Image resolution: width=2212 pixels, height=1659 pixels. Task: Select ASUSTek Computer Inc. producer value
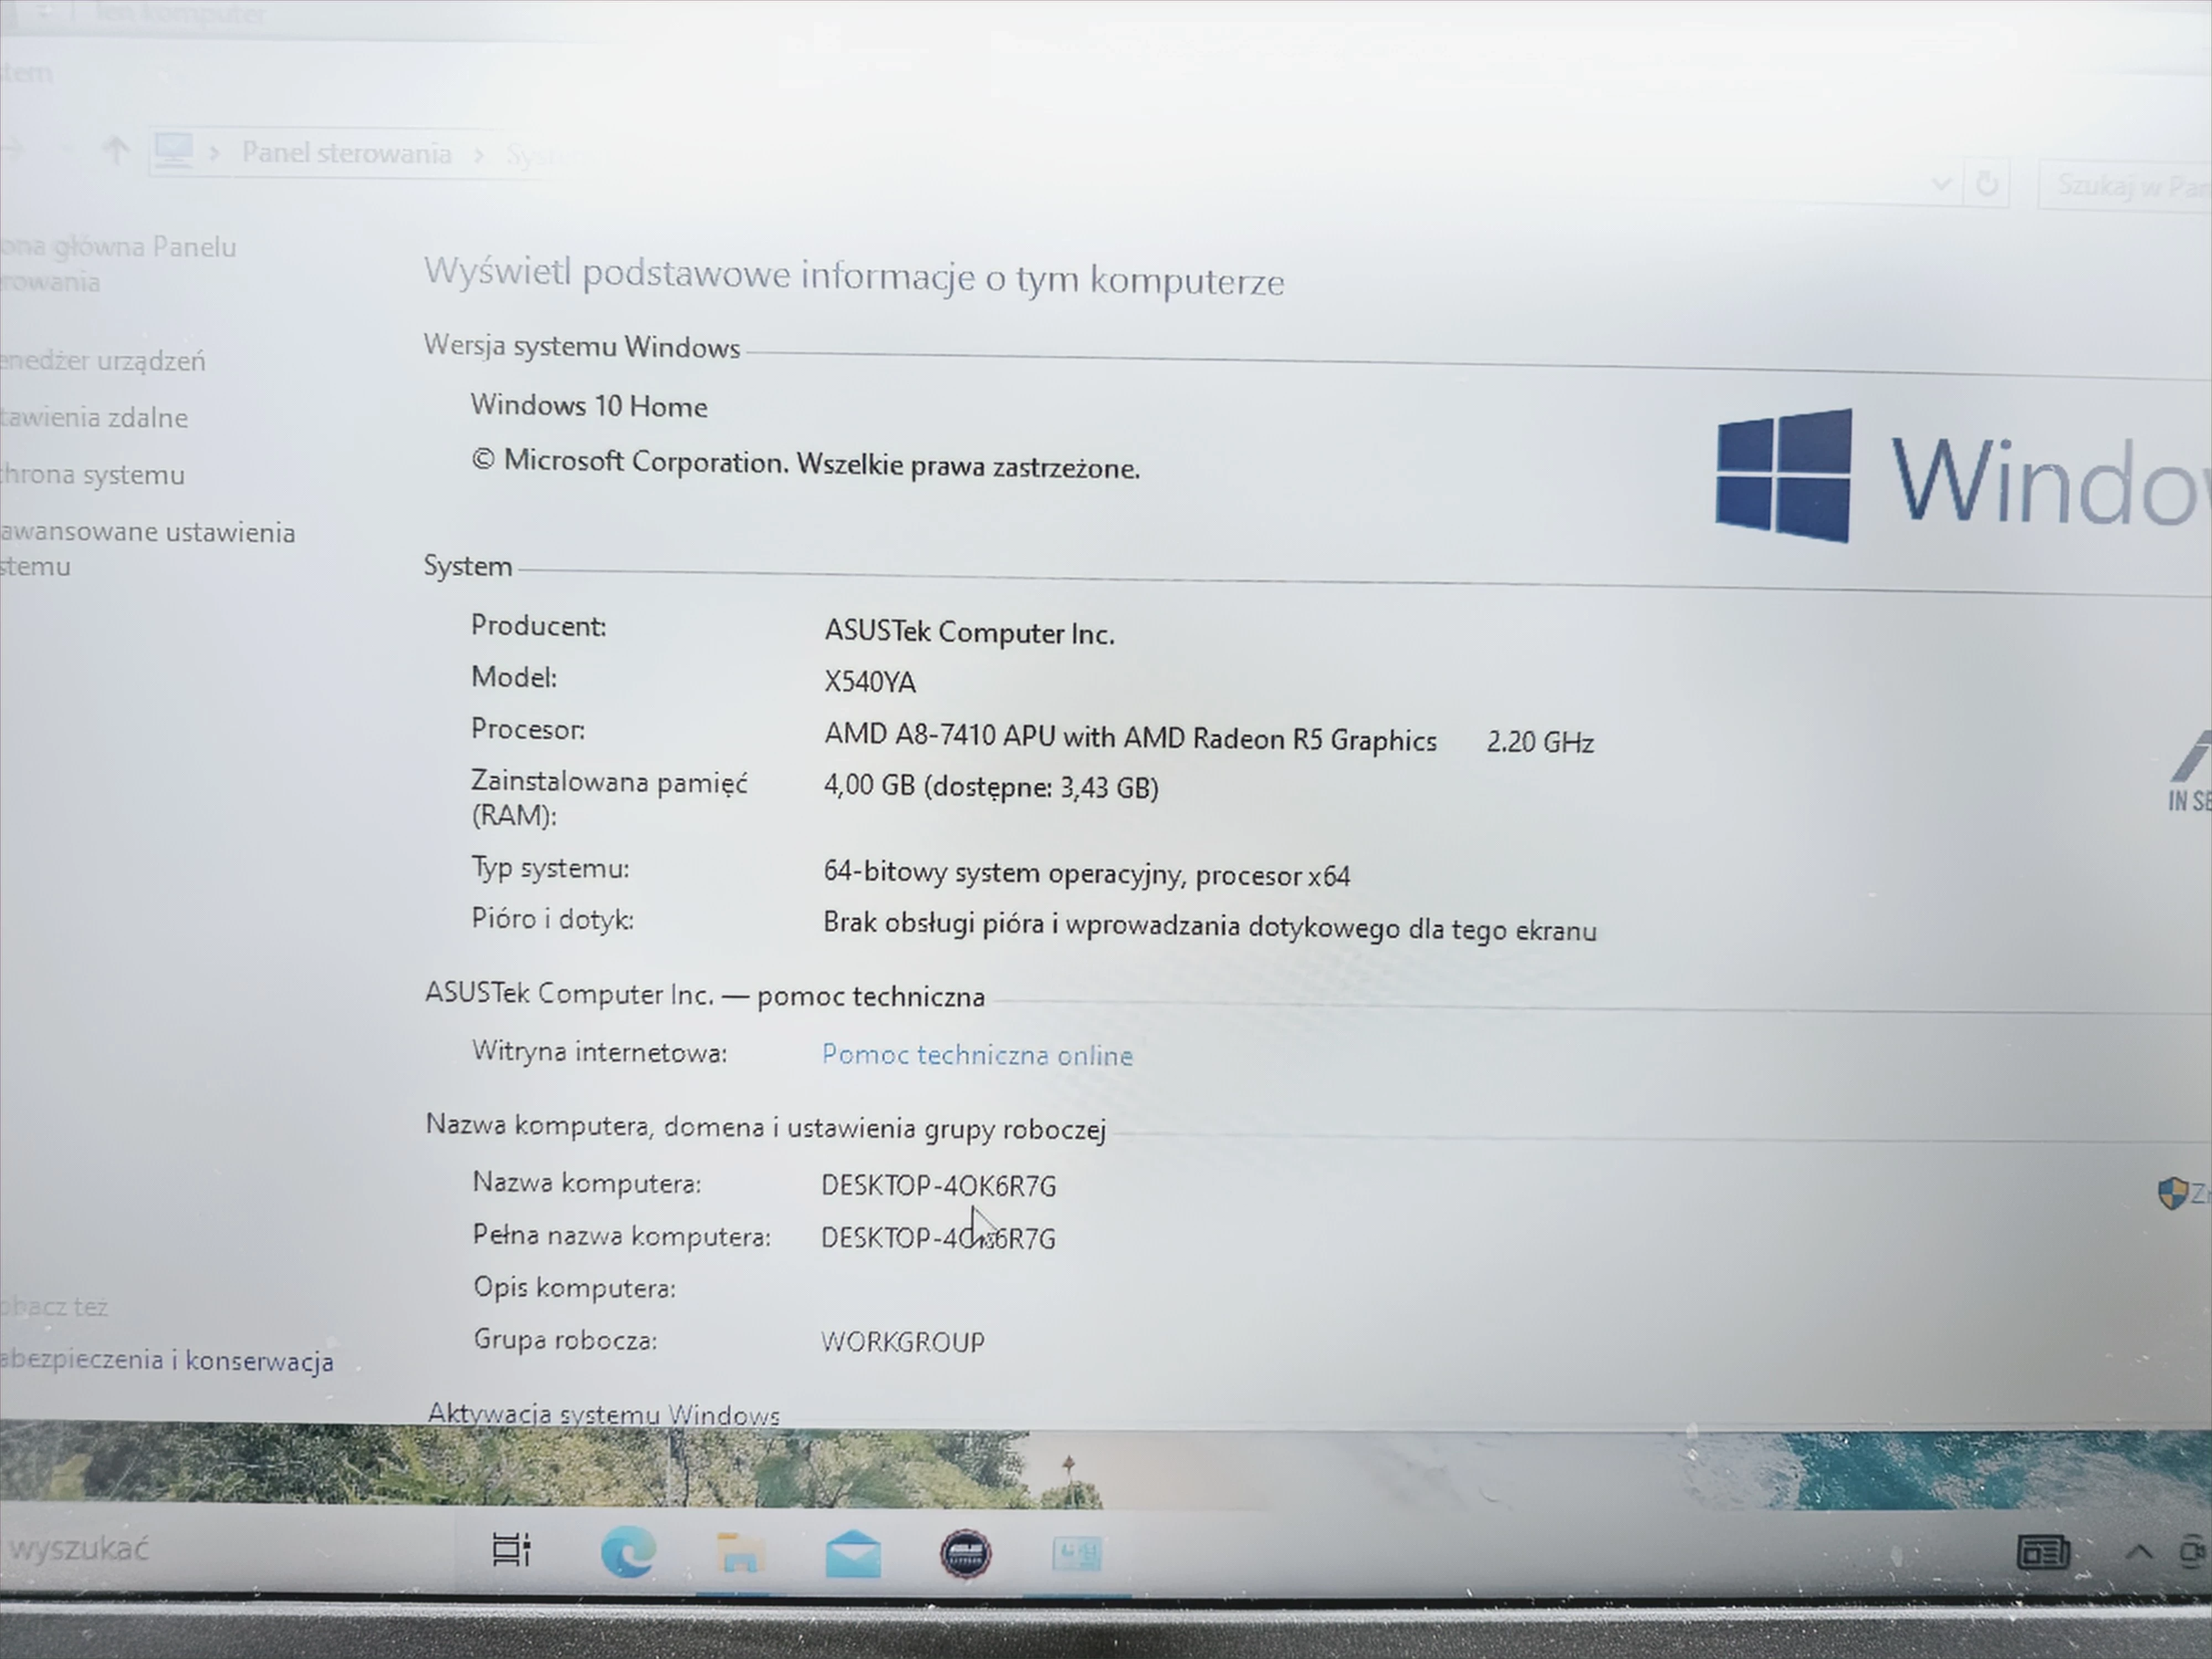pos(969,632)
